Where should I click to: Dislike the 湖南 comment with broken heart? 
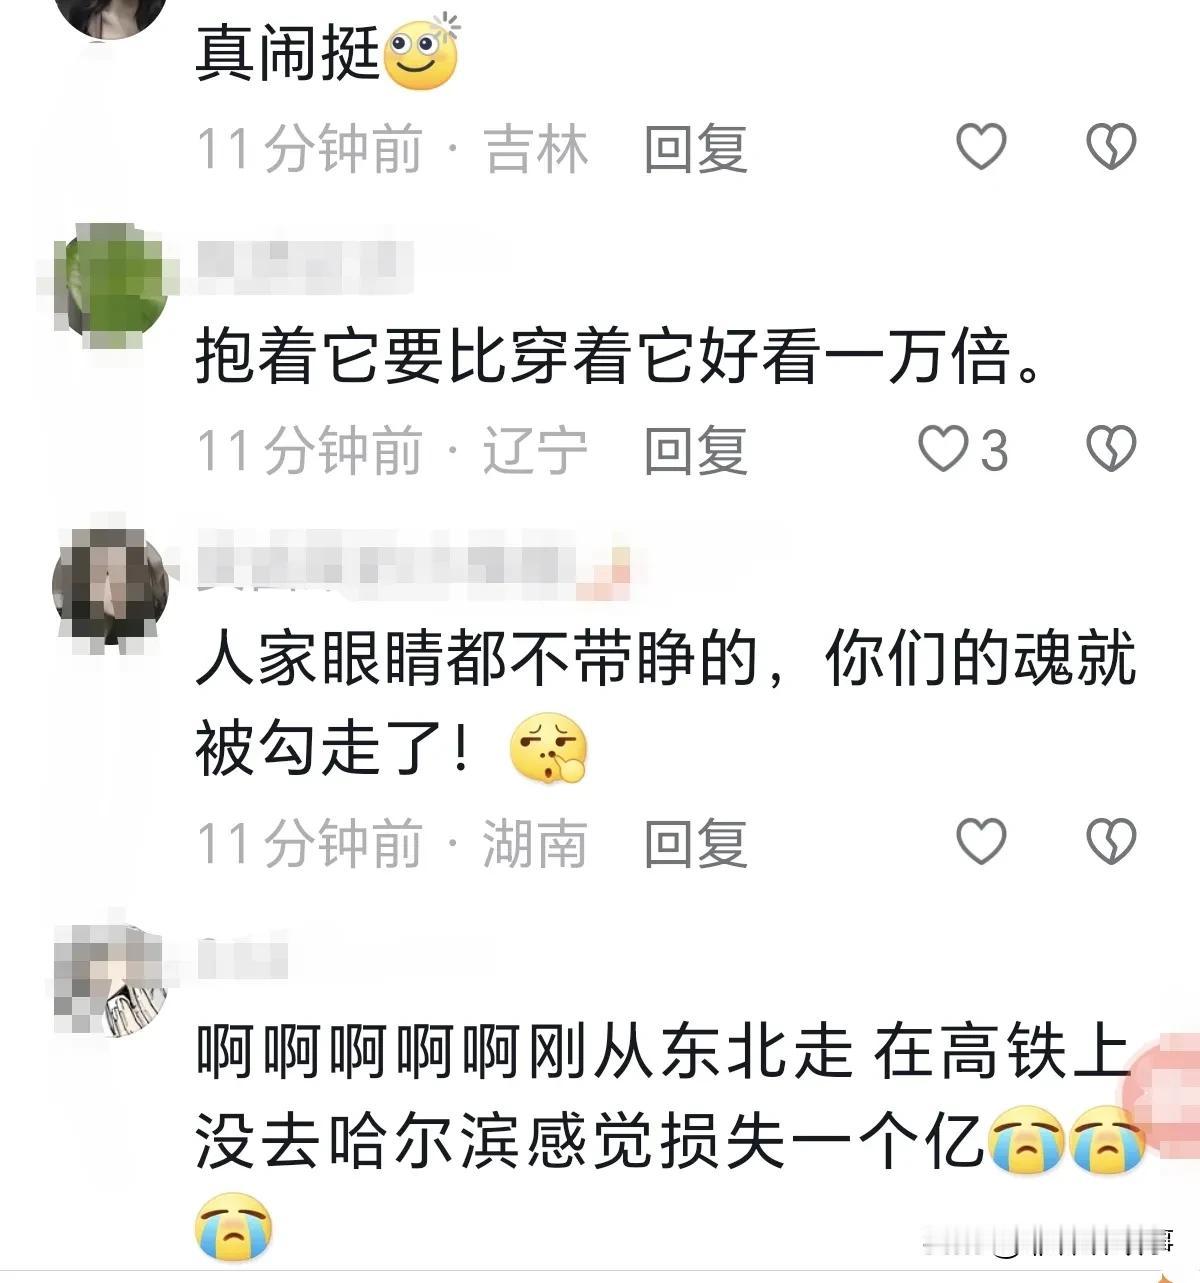click(1111, 841)
